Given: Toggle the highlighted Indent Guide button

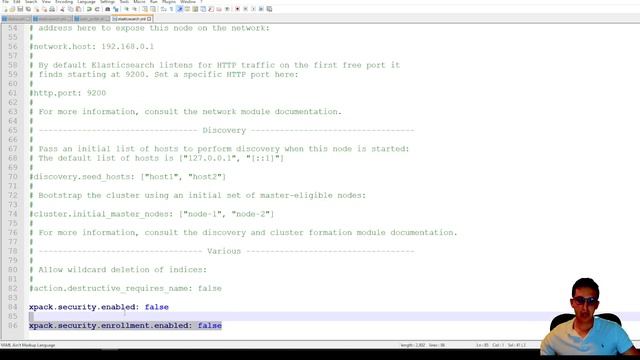Looking at the screenshot, I should click(x=180, y=9).
